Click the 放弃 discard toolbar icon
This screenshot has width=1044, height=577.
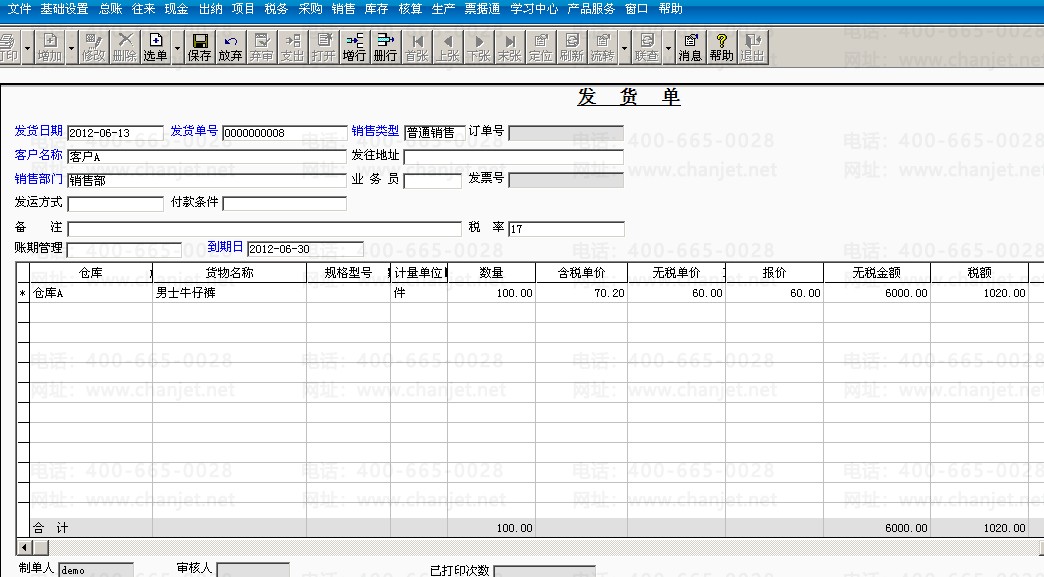click(x=230, y=47)
